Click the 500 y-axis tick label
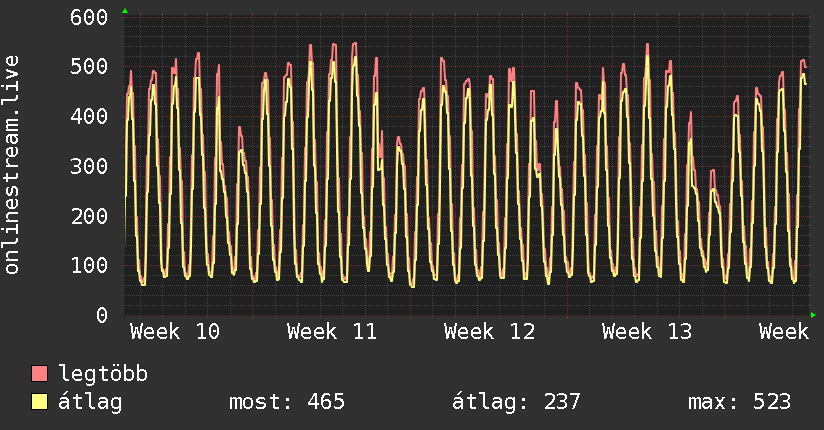The width and height of the screenshot is (824, 430). pos(89,67)
